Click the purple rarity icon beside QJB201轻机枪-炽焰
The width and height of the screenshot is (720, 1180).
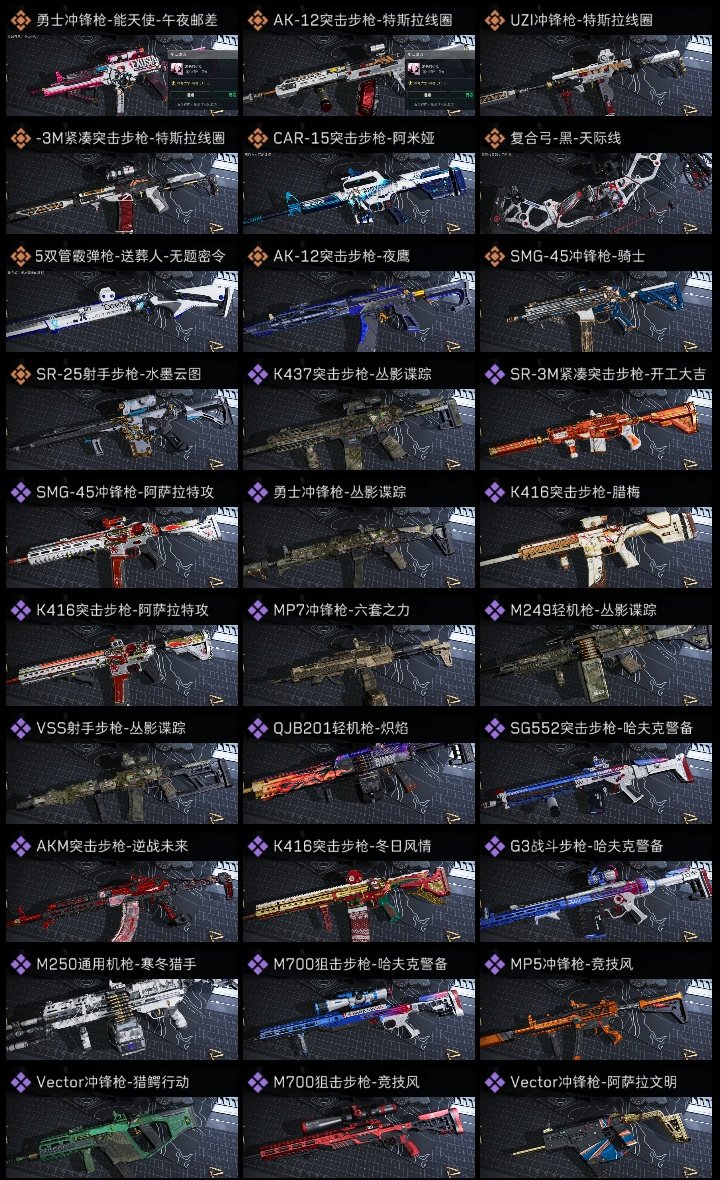click(x=257, y=728)
